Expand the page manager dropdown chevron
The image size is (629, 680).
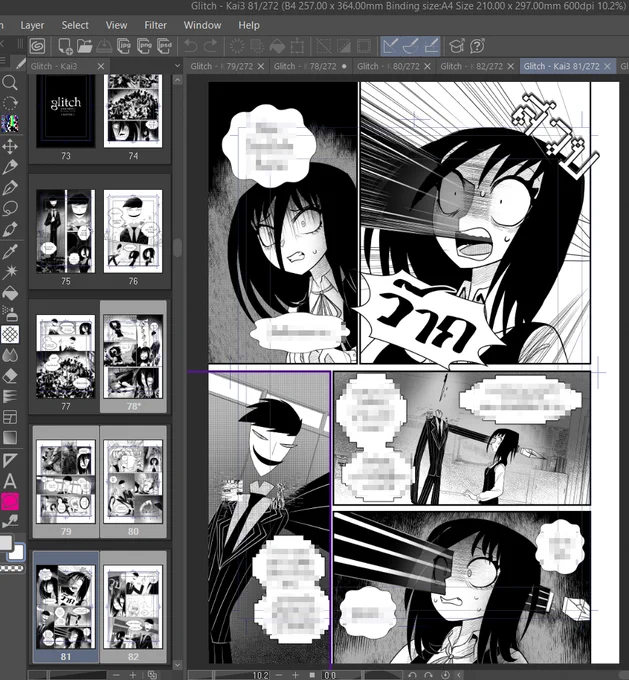[177, 66]
